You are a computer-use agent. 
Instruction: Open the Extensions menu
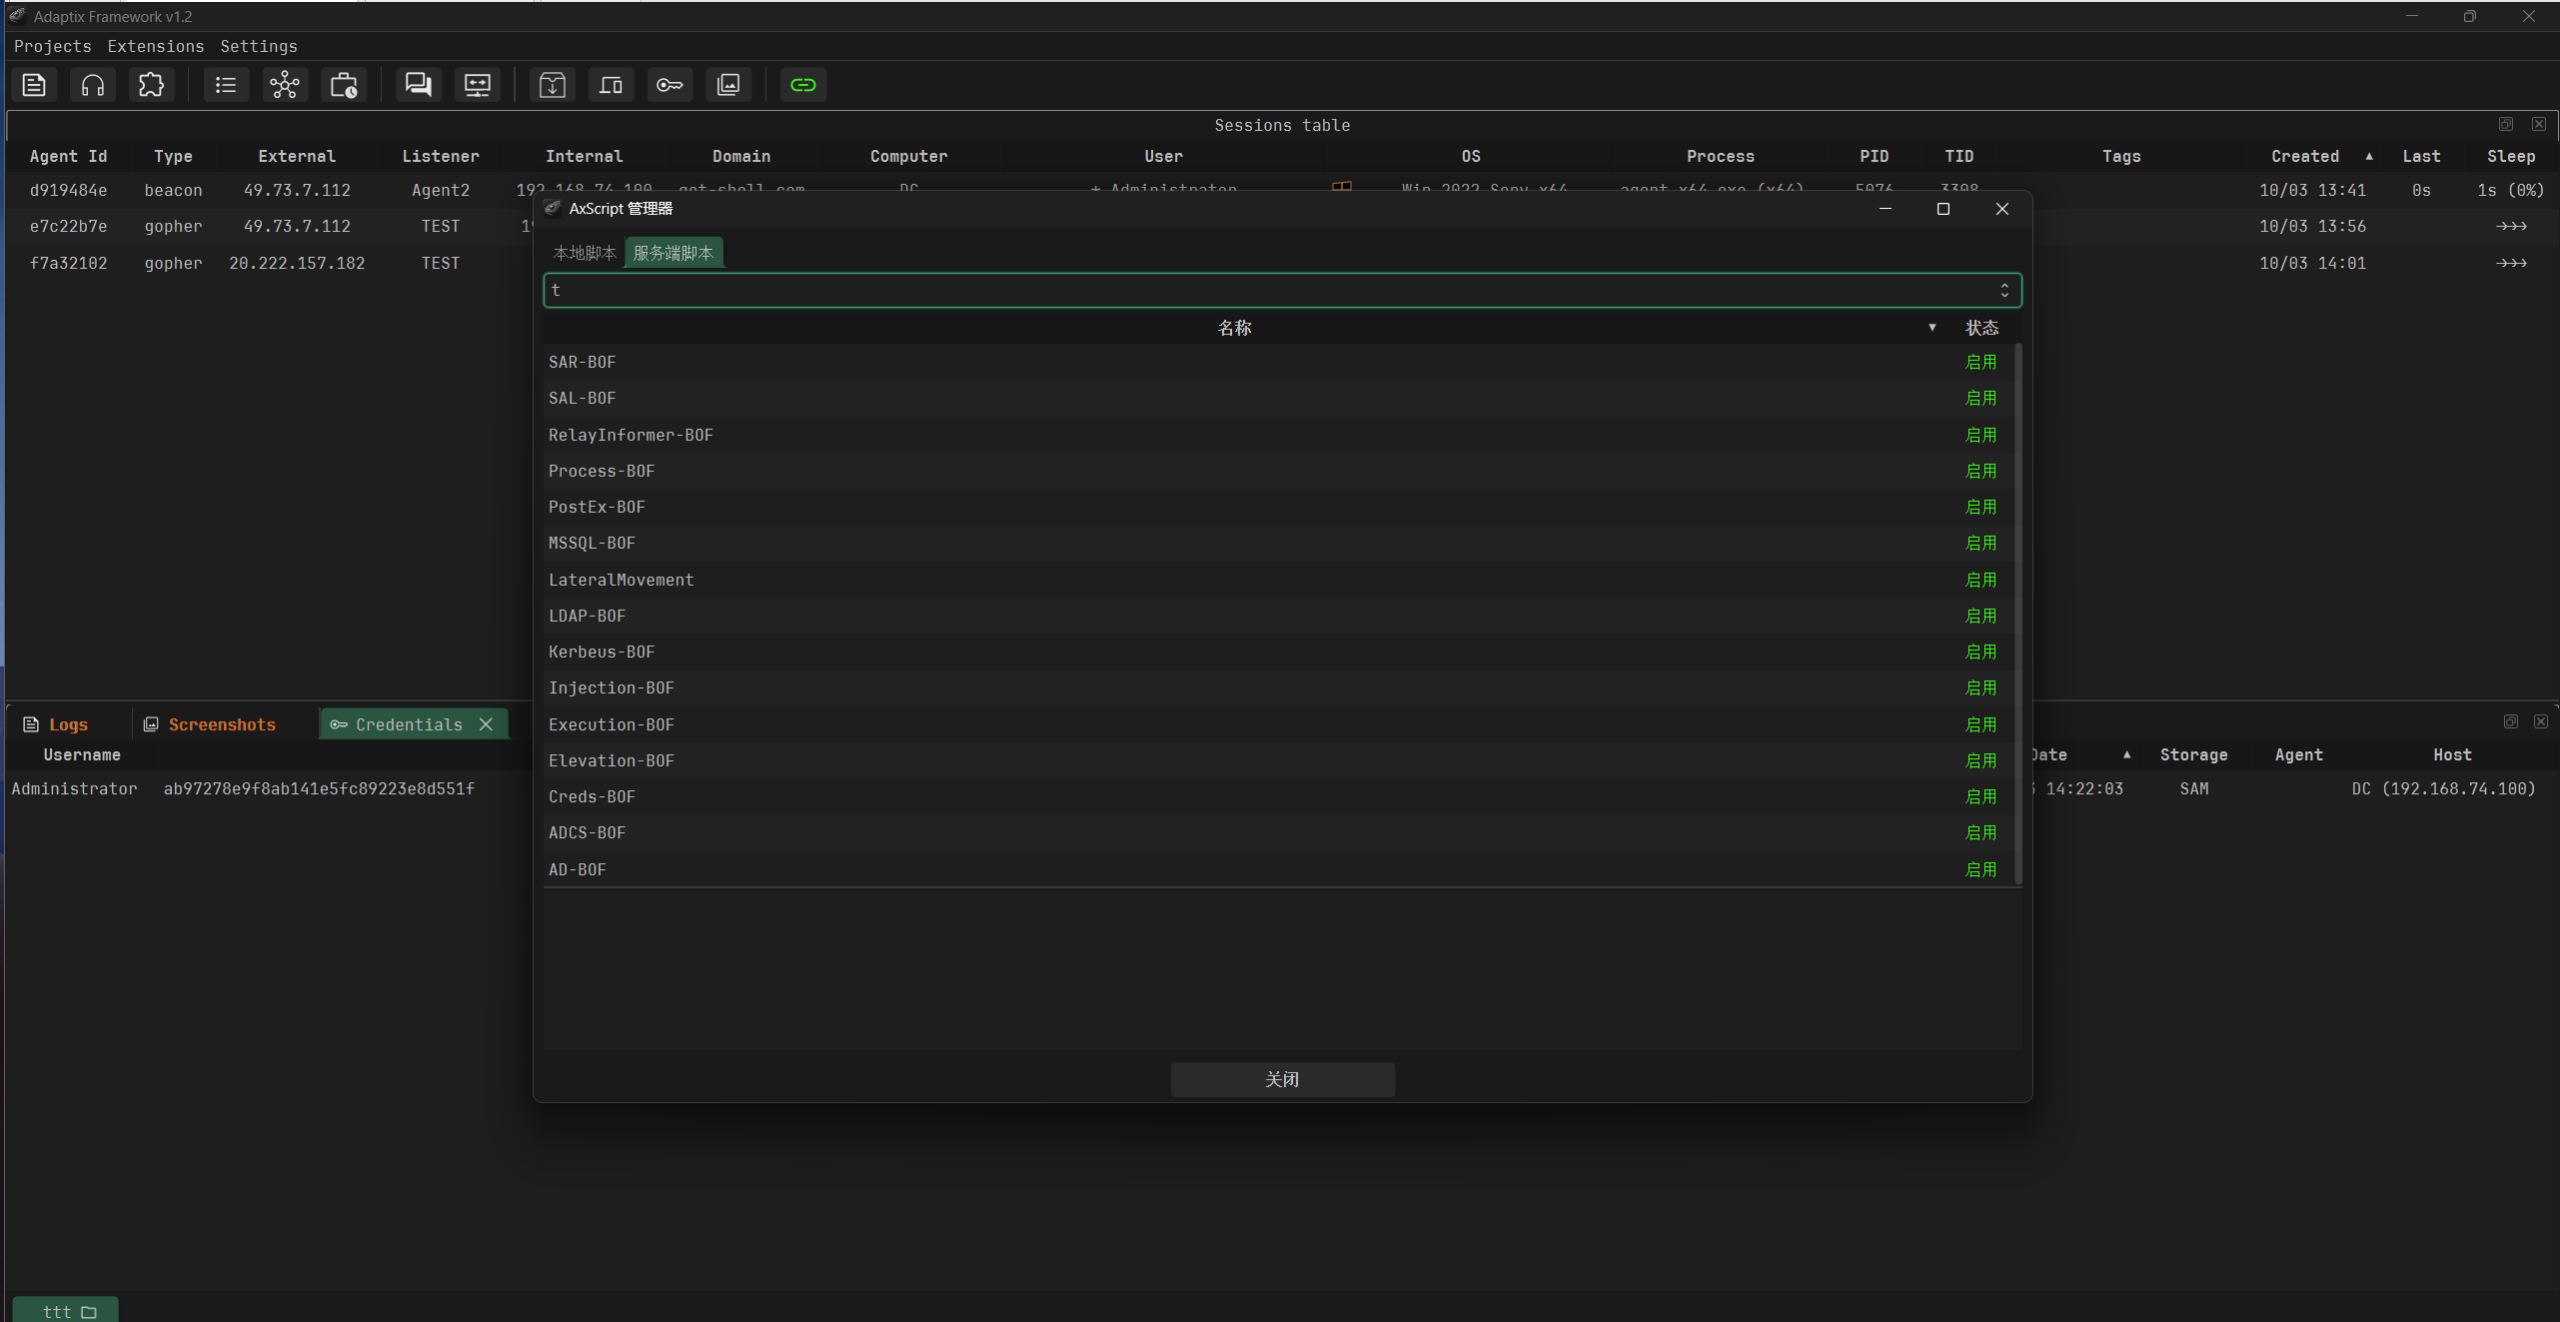155,46
